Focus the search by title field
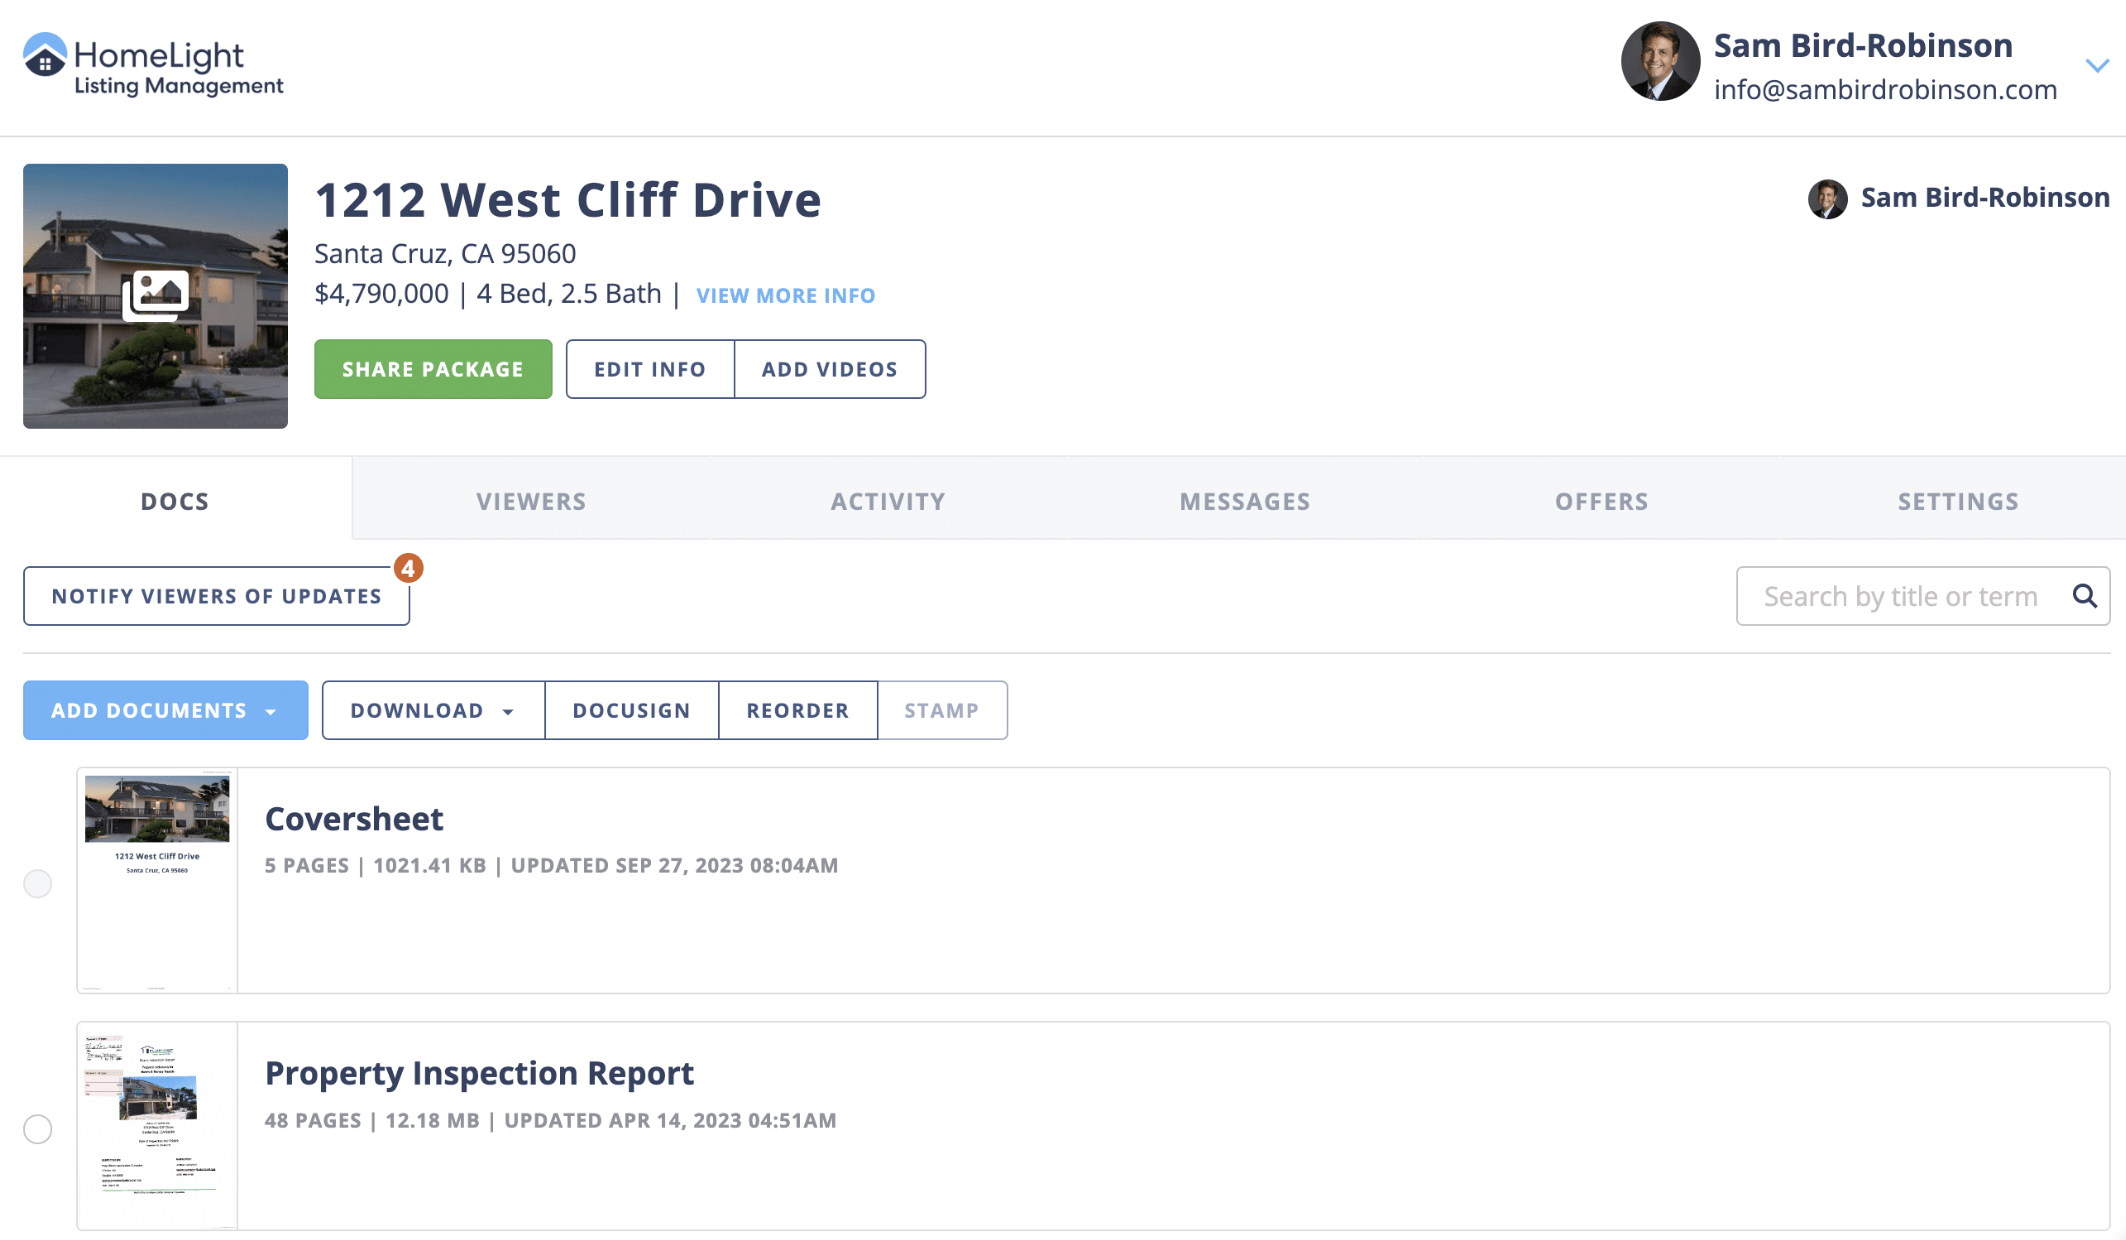 1900,596
